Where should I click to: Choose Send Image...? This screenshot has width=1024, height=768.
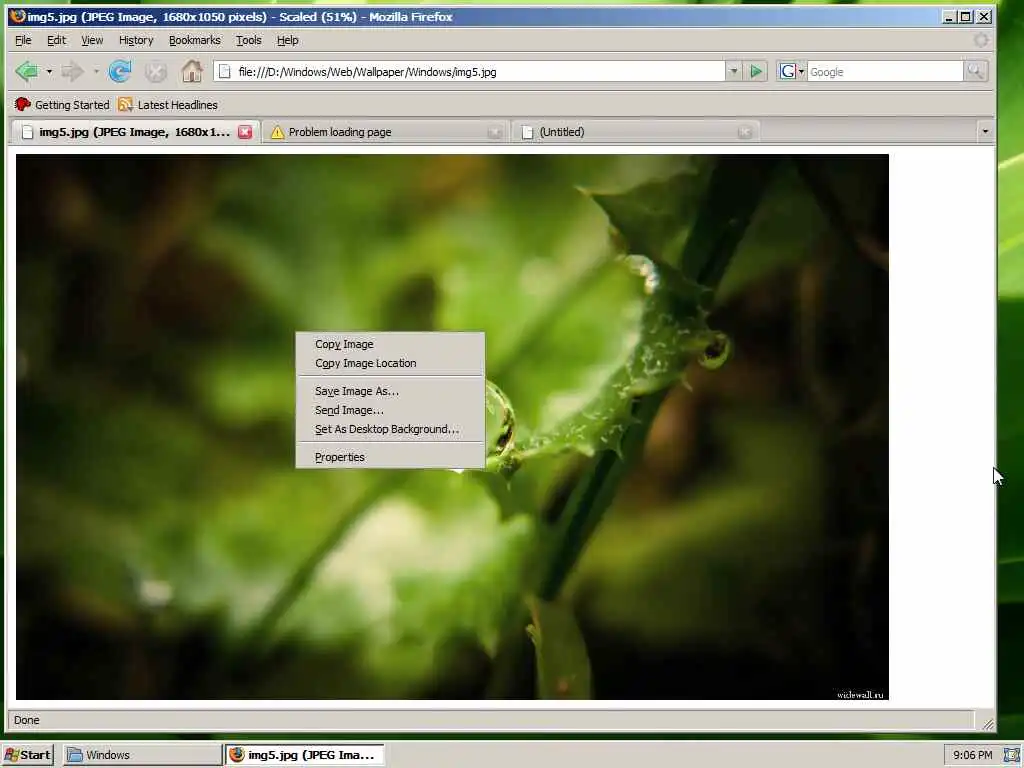pos(391,410)
